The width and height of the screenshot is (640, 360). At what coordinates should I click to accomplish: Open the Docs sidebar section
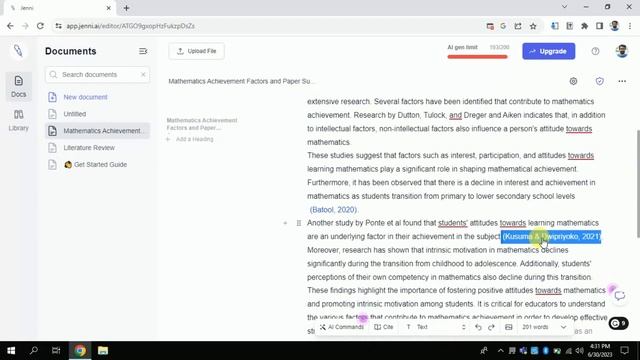pyautogui.click(x=18, y=86)
